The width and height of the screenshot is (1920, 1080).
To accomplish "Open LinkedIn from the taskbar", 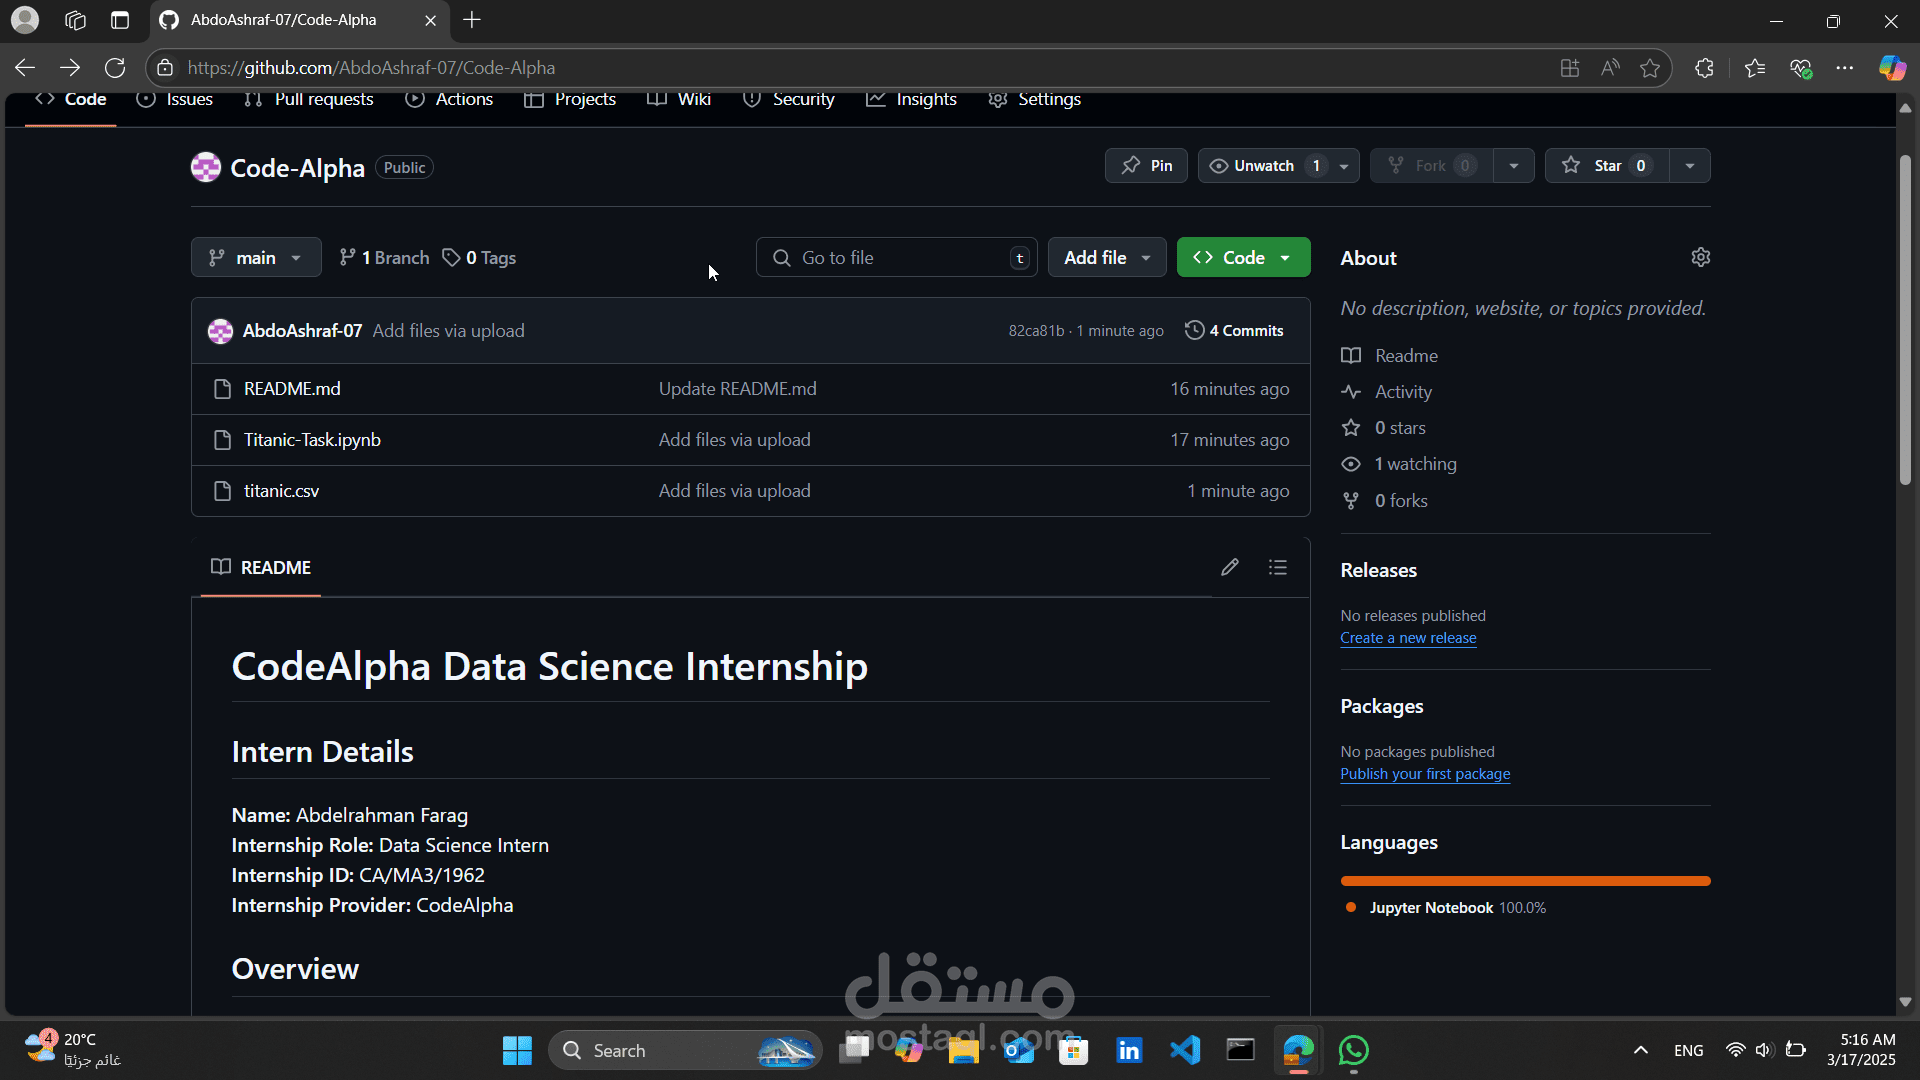I will [1129, 1050].
